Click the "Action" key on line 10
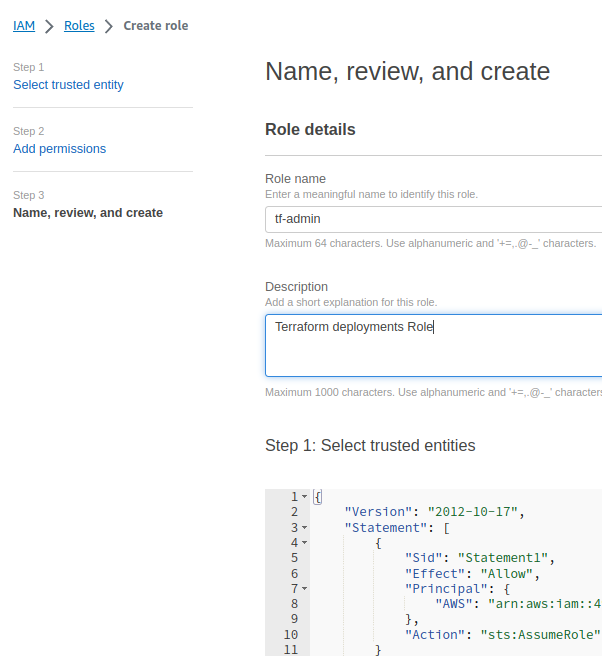602x656 pixels. [435, 635]
